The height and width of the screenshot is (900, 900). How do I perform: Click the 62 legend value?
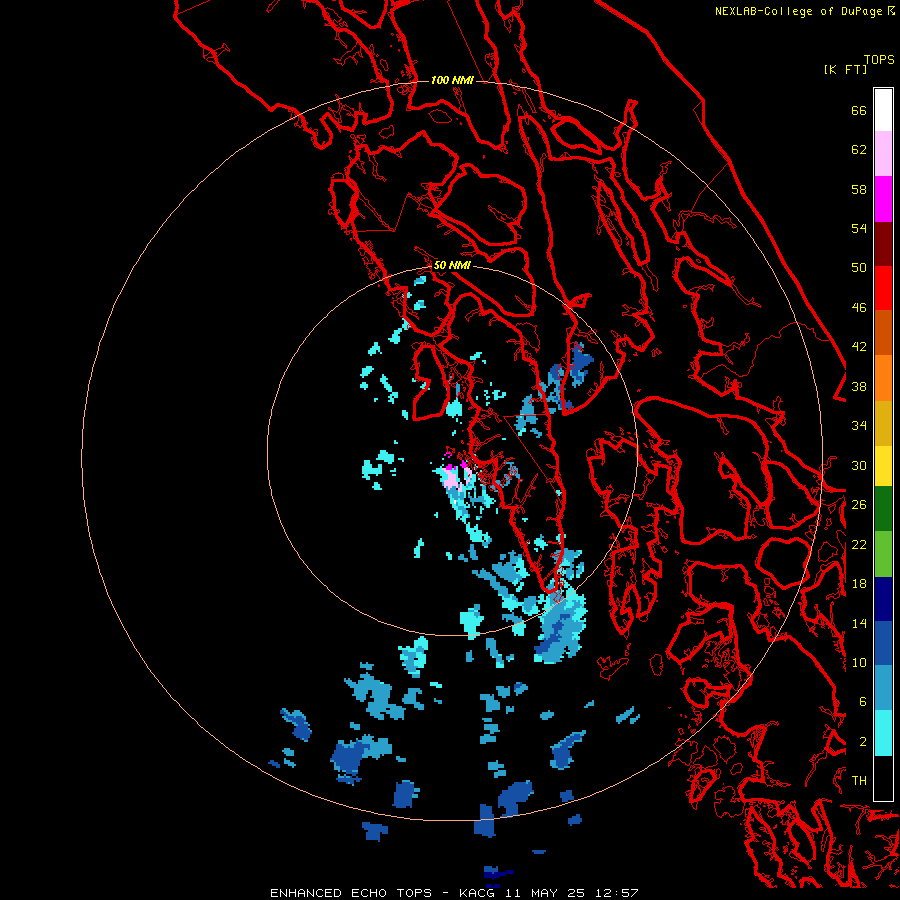[859, 150]
